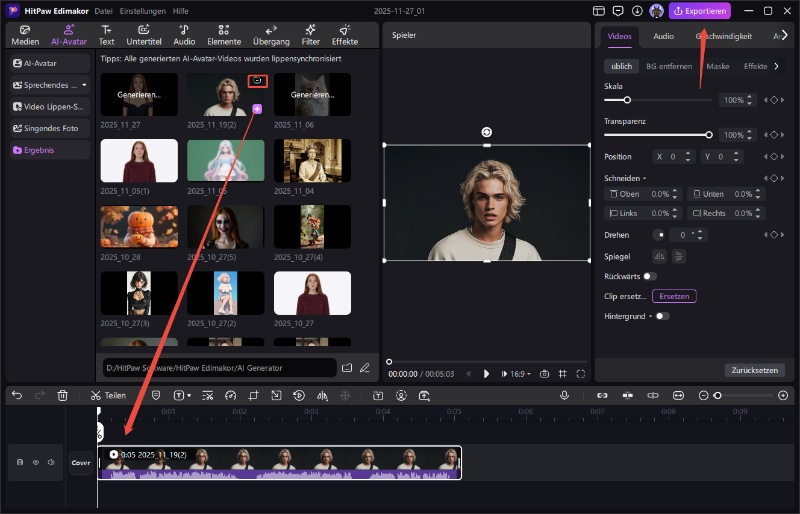Enable the Rückwärts toggle
Viewport: 800px width, 514px height.
tap(650, 276)
